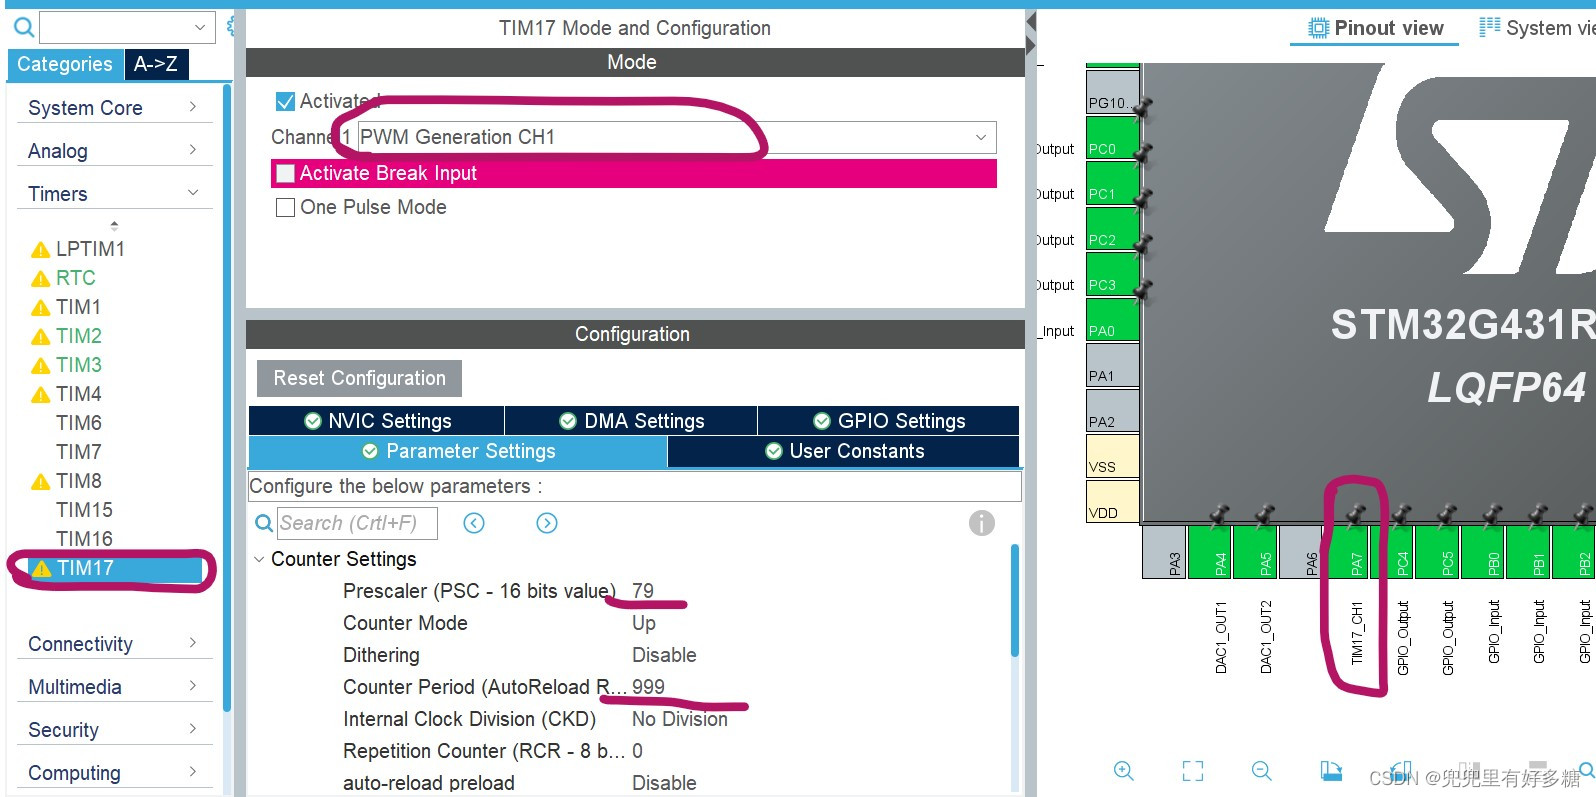The height and width of the screenshot is (797, 1596).
Task: Open the Channel1 PWM Generation dropdown
Action: pos(677,137)
